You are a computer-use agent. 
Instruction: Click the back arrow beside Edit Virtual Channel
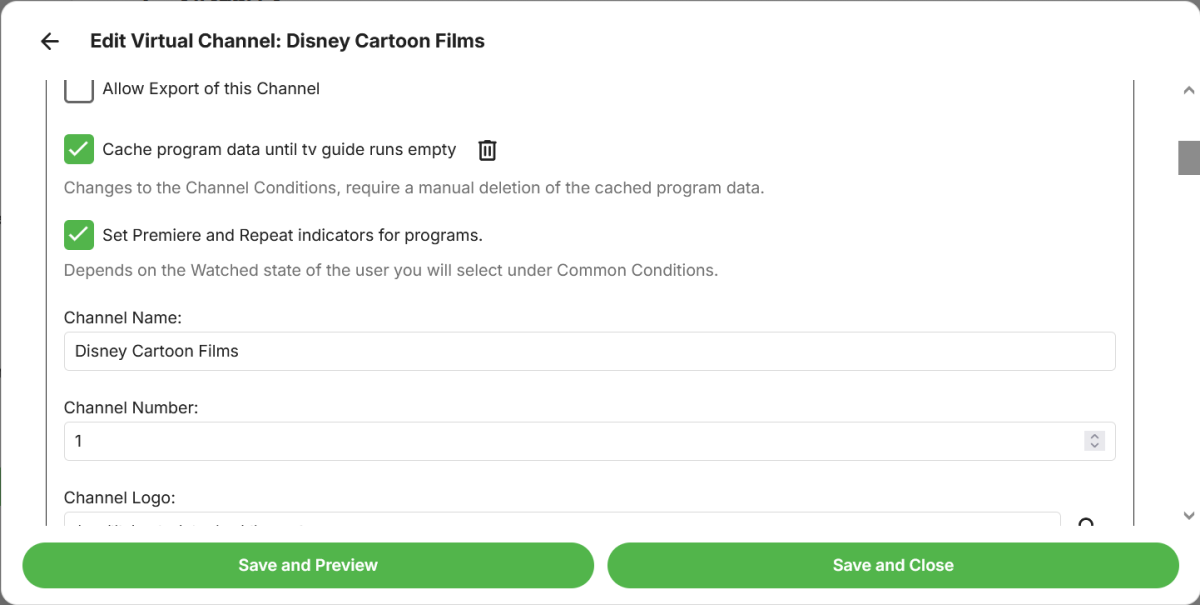point(49,41)
